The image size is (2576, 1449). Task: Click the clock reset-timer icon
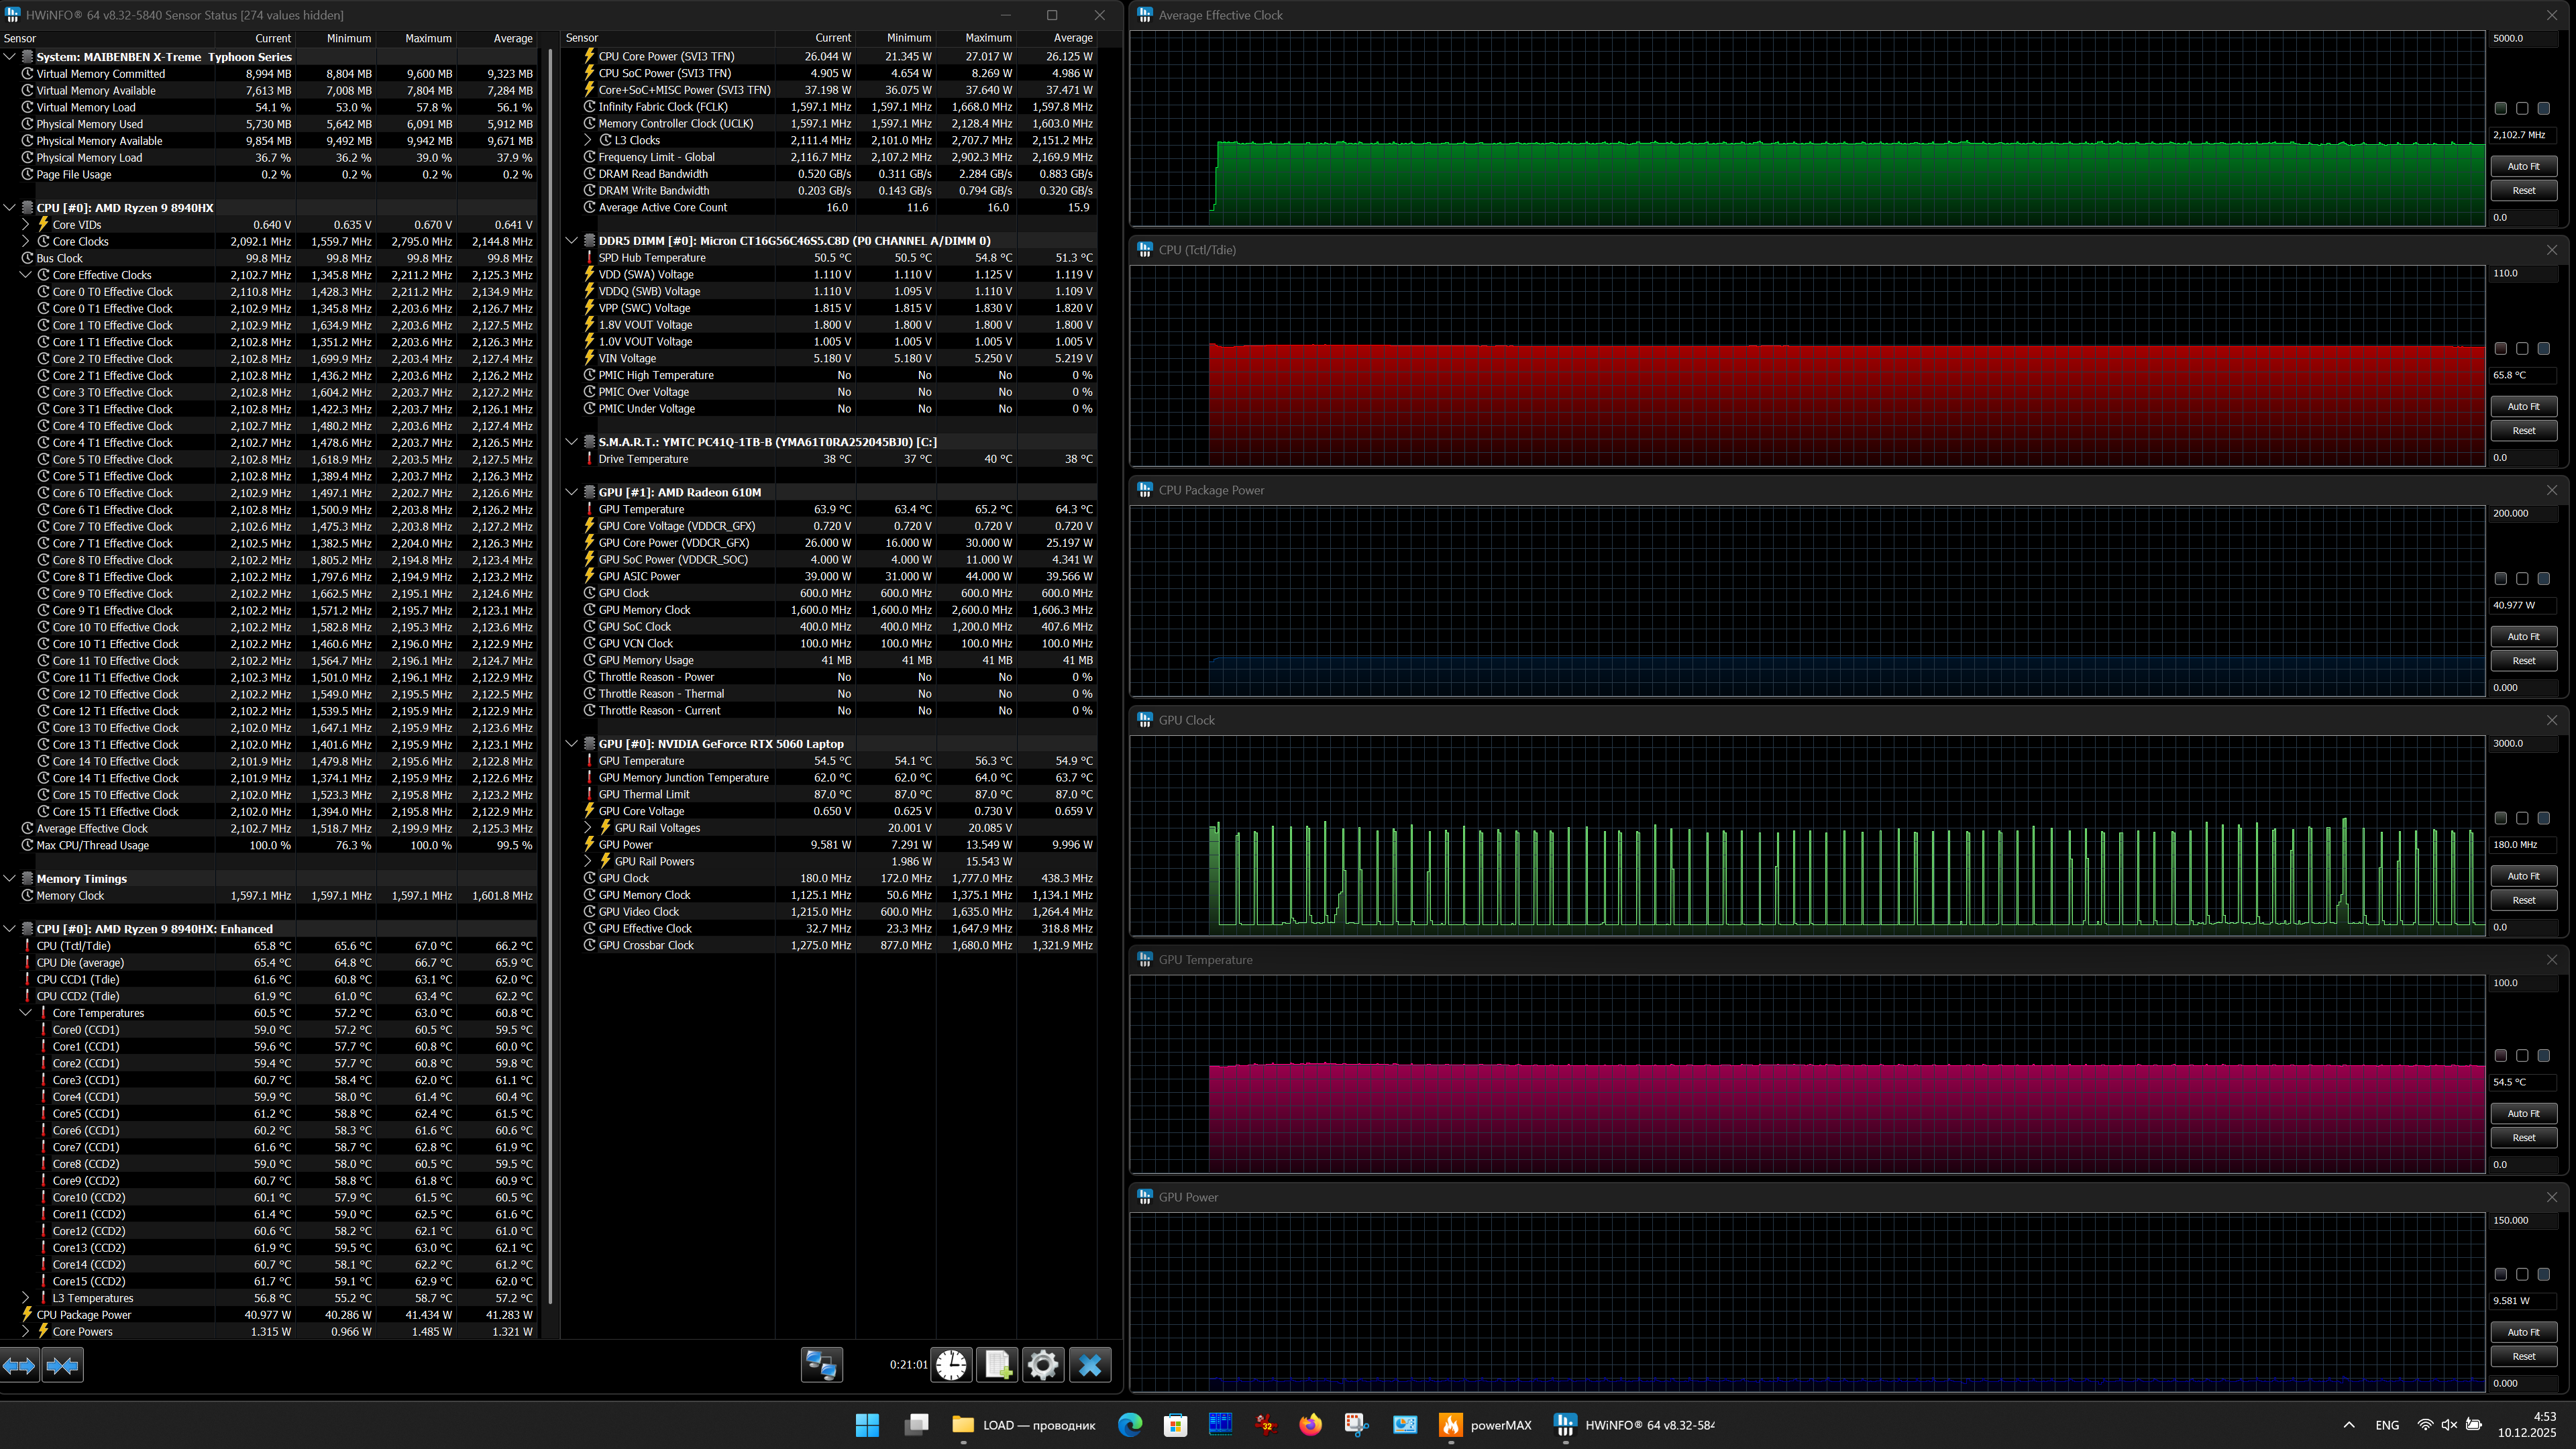pos(951,1365)
